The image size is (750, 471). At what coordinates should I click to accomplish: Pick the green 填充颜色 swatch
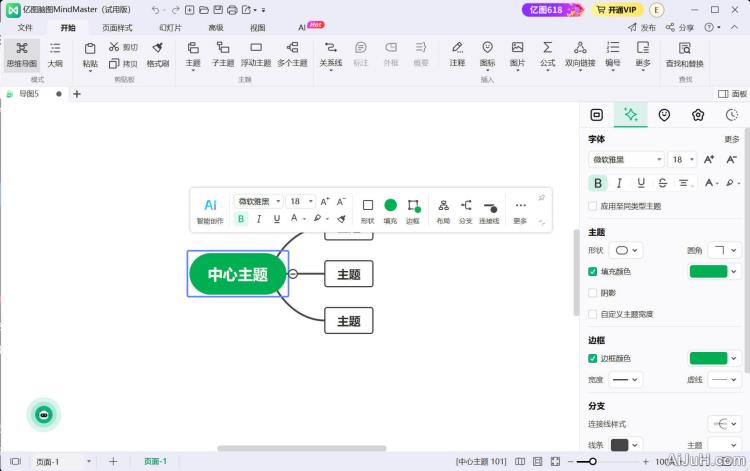708,272
